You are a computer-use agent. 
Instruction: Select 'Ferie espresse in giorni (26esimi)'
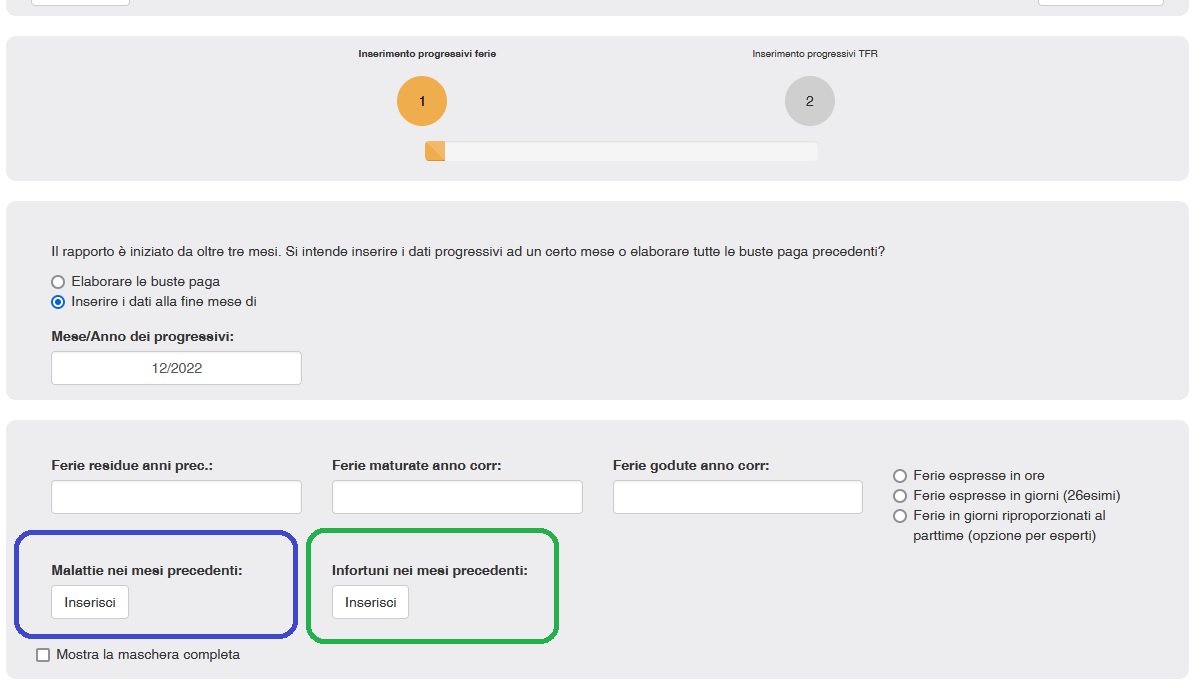tap(900, 496)
